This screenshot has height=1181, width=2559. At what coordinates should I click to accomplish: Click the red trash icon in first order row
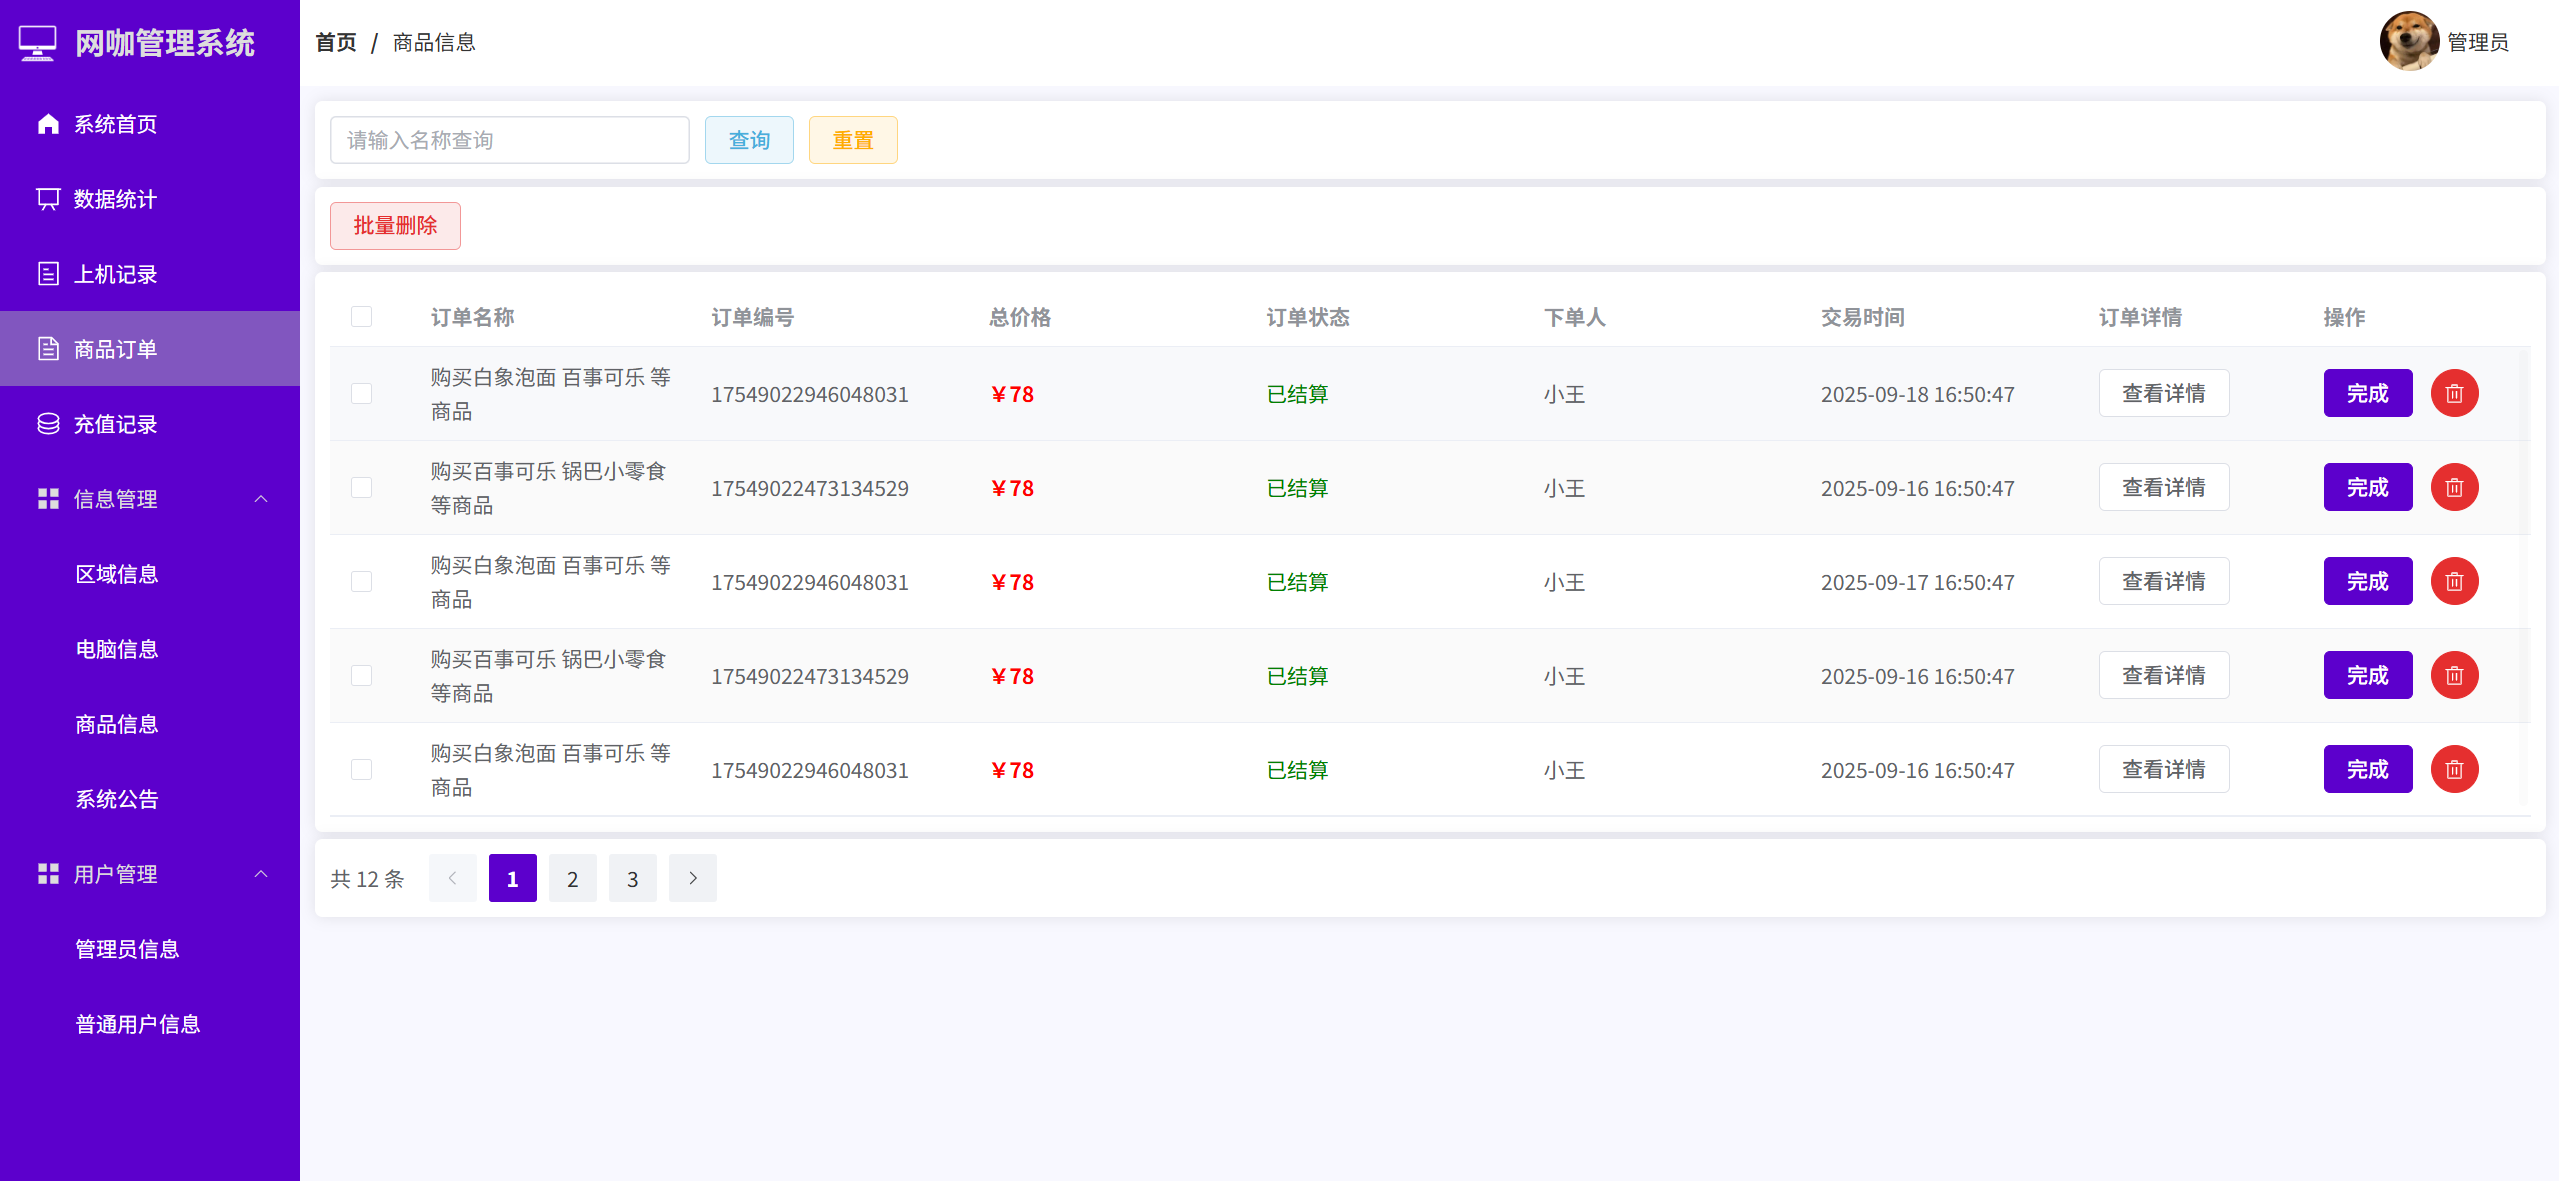click(x=2454, y=394)
